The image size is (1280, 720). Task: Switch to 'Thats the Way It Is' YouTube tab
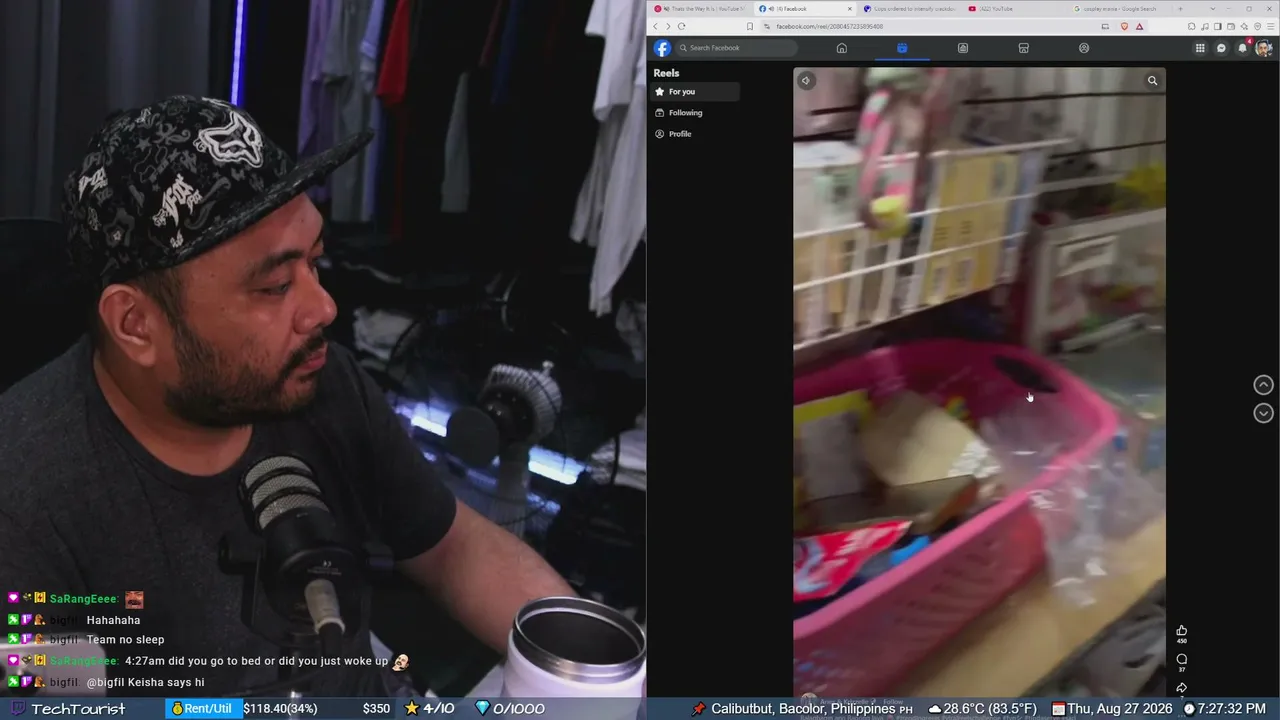[698, 9]
